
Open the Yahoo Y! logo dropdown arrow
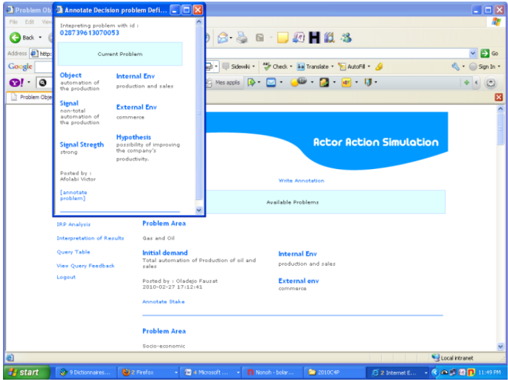(29, 82)
